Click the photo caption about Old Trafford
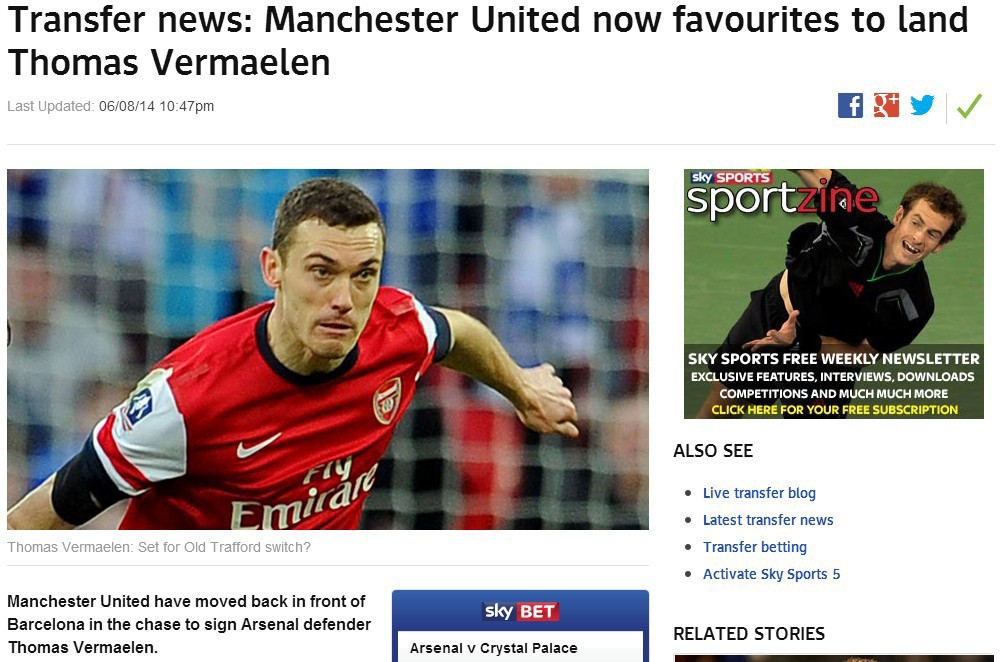This screenshot has height=662, width=1003. pyautogui.click(x=159, y=548)
